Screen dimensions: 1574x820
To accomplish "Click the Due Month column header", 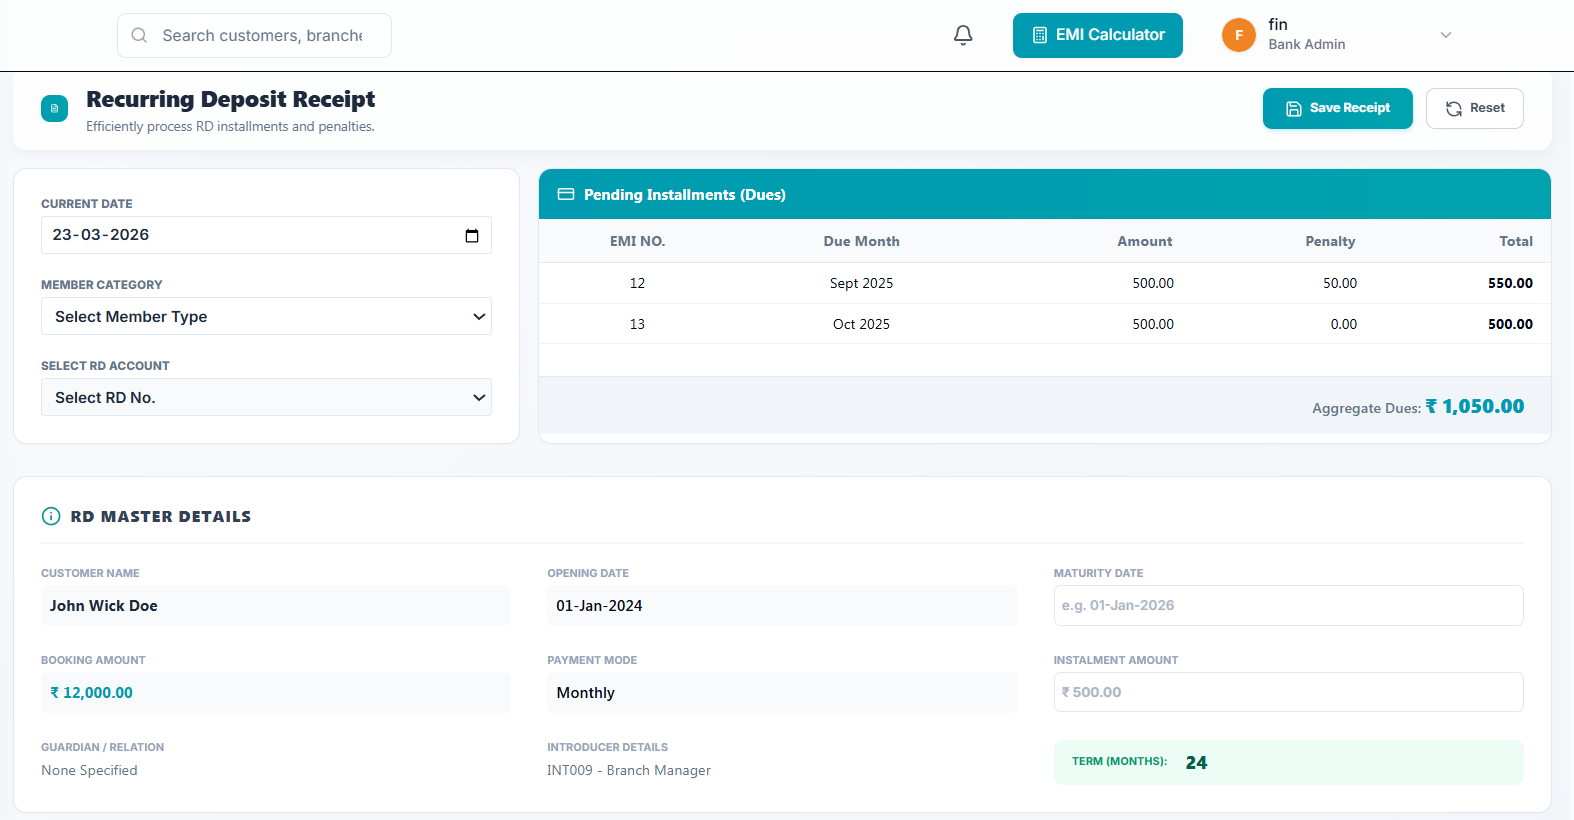I will [x=861, y=241].
